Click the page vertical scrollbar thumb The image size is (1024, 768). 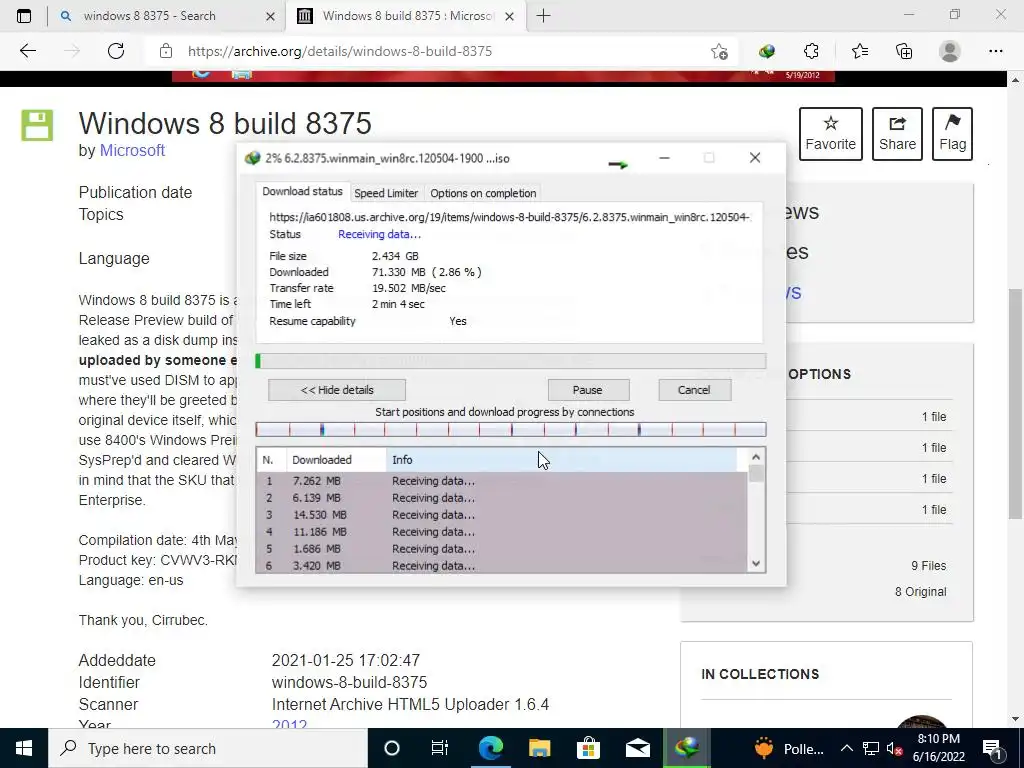click(x=1016, y=404)
